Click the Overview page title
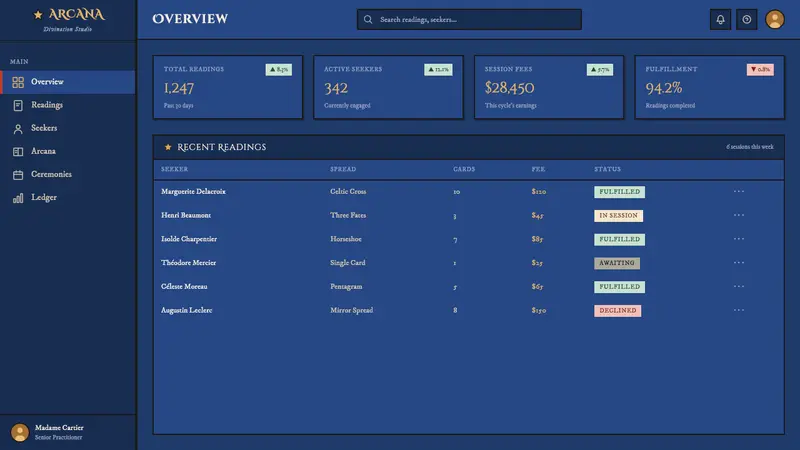The width and height of the screenshot is (800, 450). pyautogui.click(x=190, y=19)
